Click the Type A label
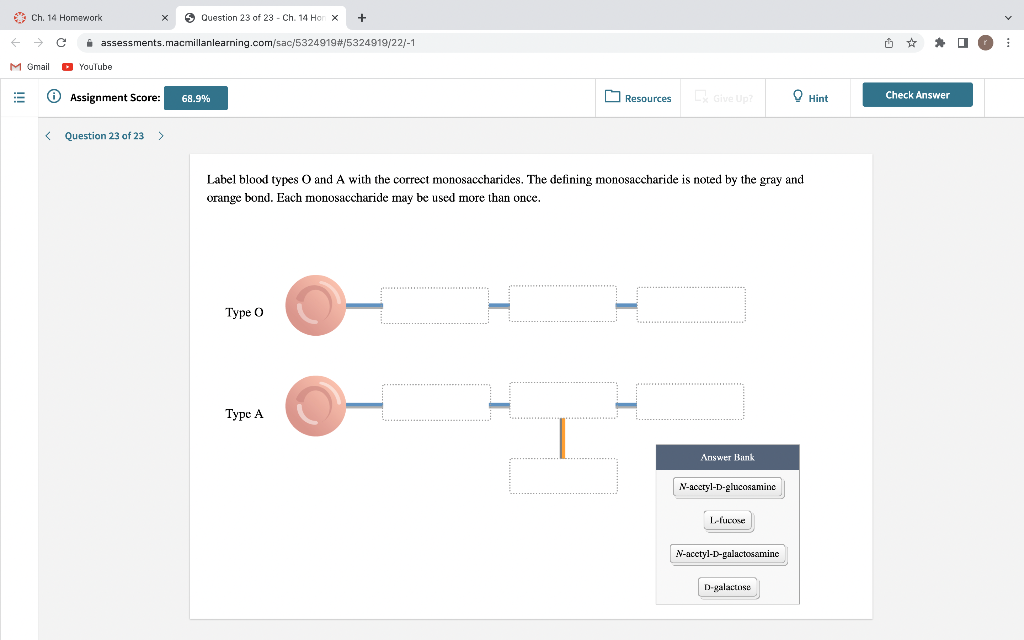This screenshot has height=640, width=1024. (x=244, y=413)
